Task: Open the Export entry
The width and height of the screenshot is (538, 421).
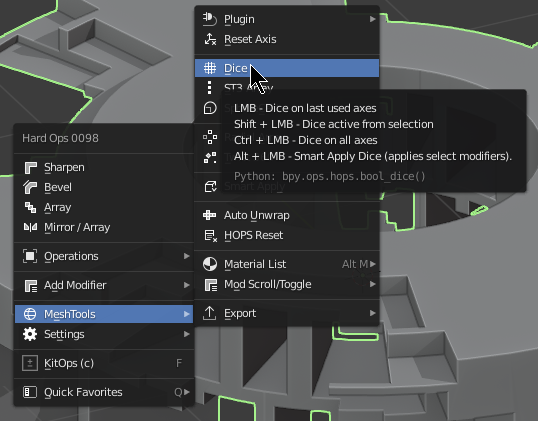Action: click(x=287, y=313)
